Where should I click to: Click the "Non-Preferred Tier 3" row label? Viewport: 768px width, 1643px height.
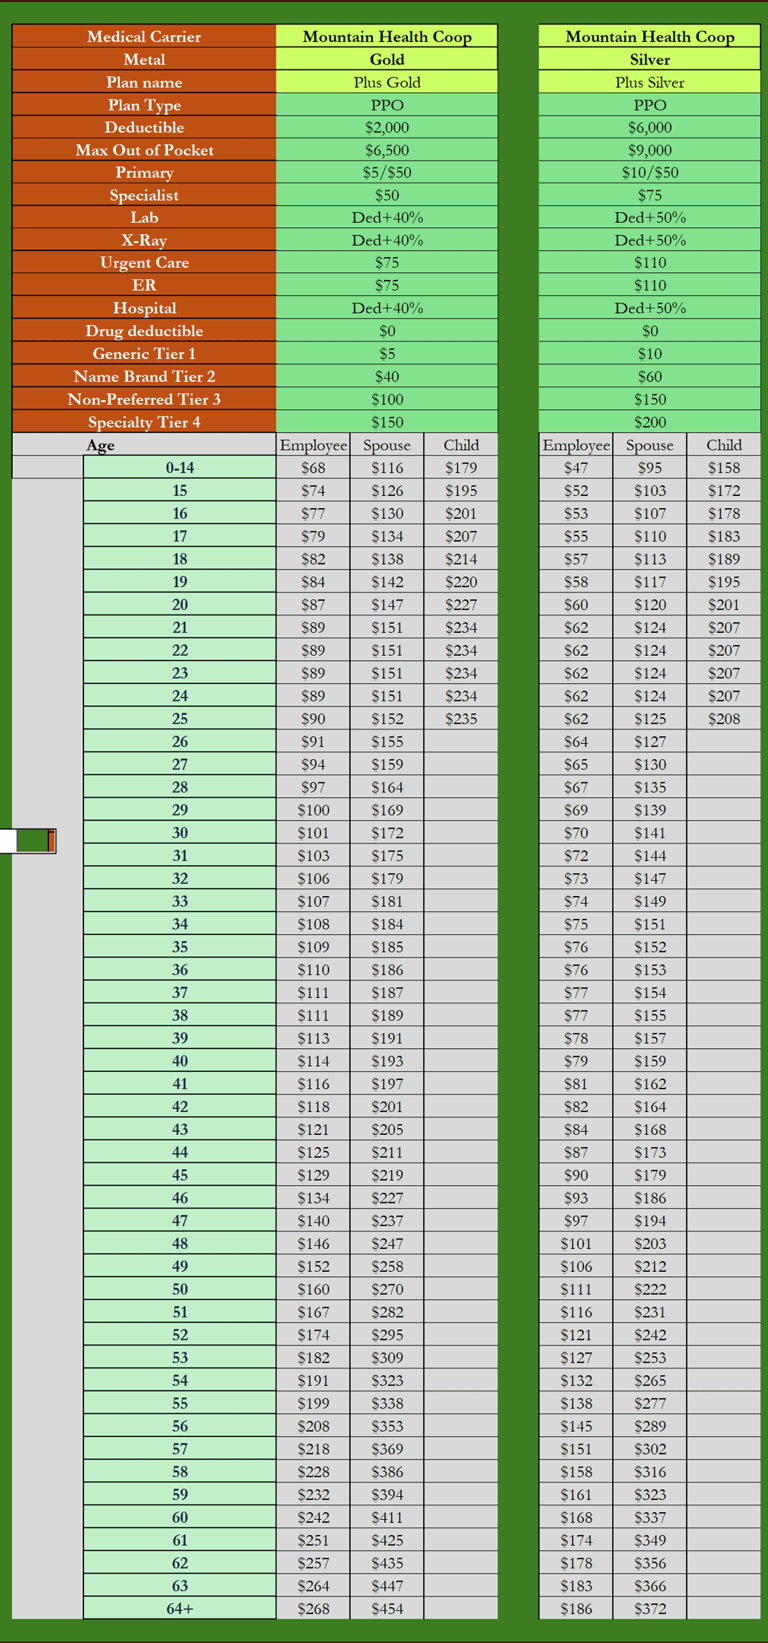pyautogui.click(x=144, y=399)
